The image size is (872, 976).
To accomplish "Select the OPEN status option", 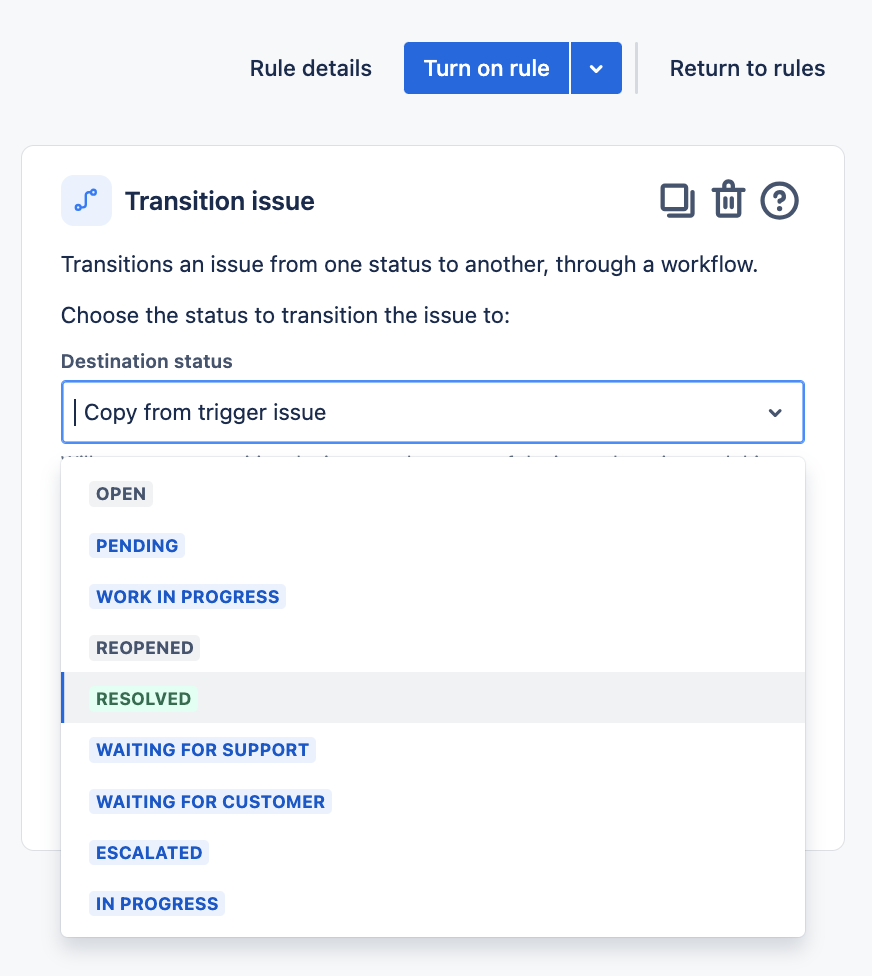I will coord(120,493).
